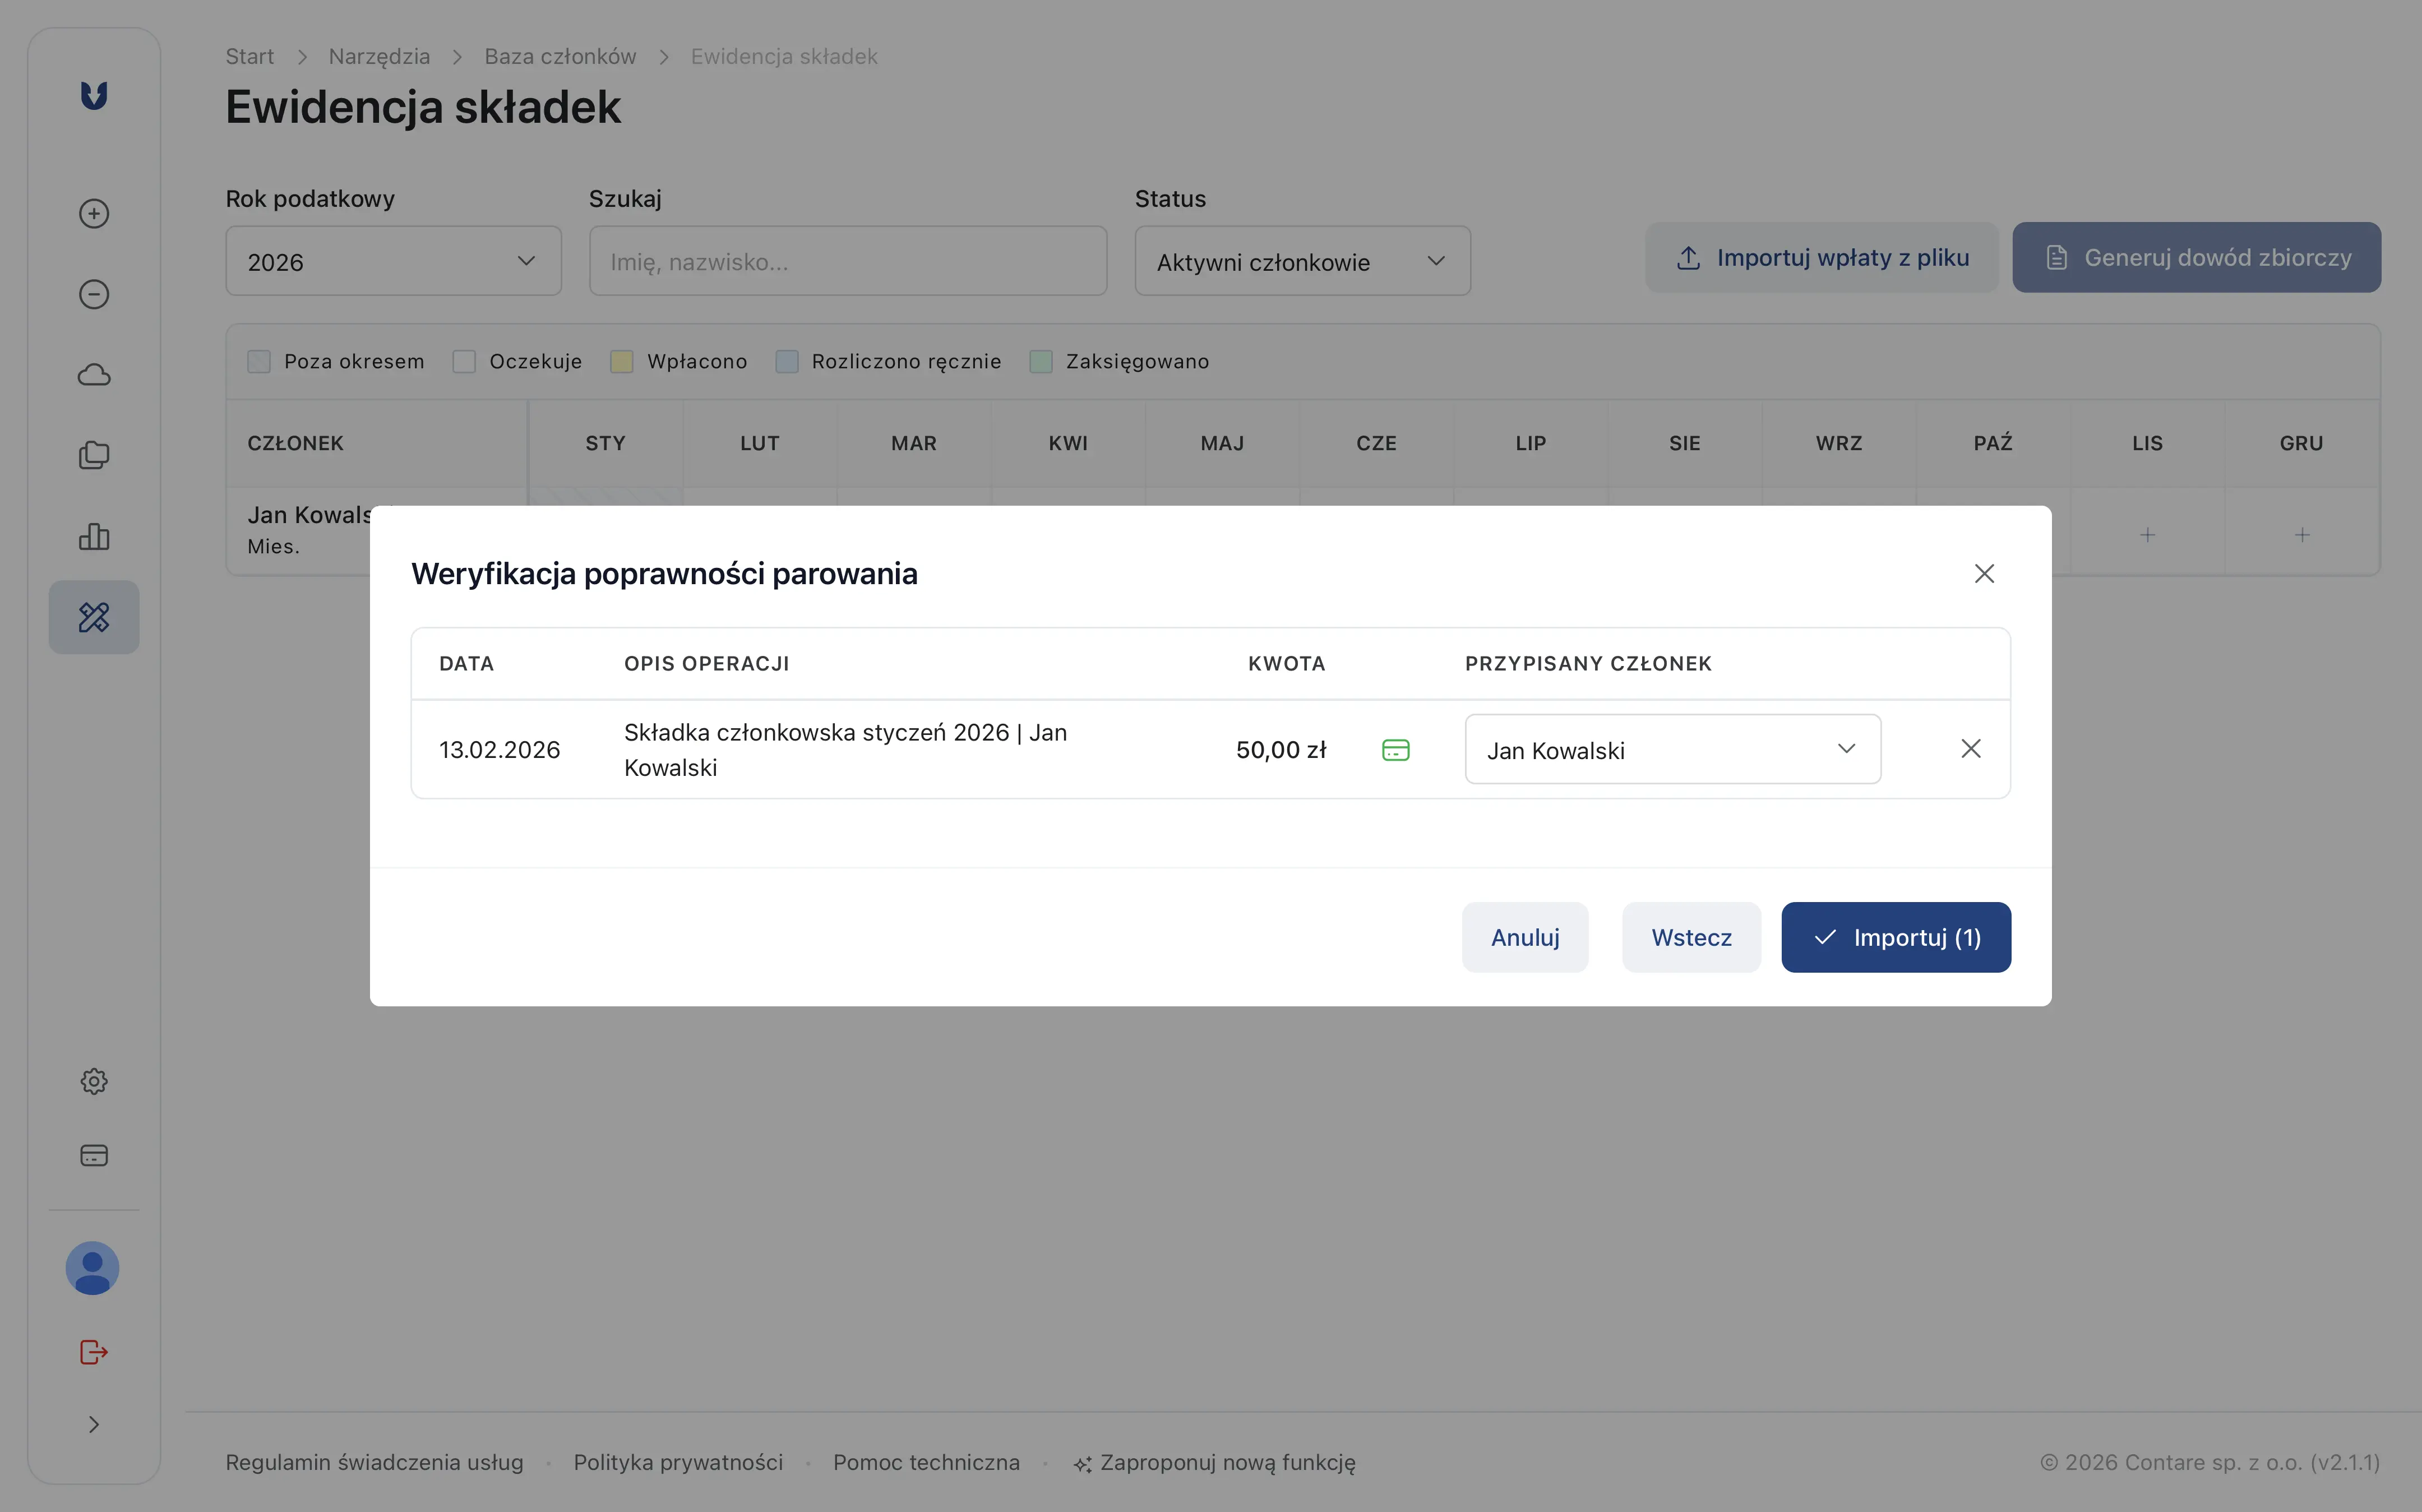Open the Aktywni członkowie status dropdown

1302,261
